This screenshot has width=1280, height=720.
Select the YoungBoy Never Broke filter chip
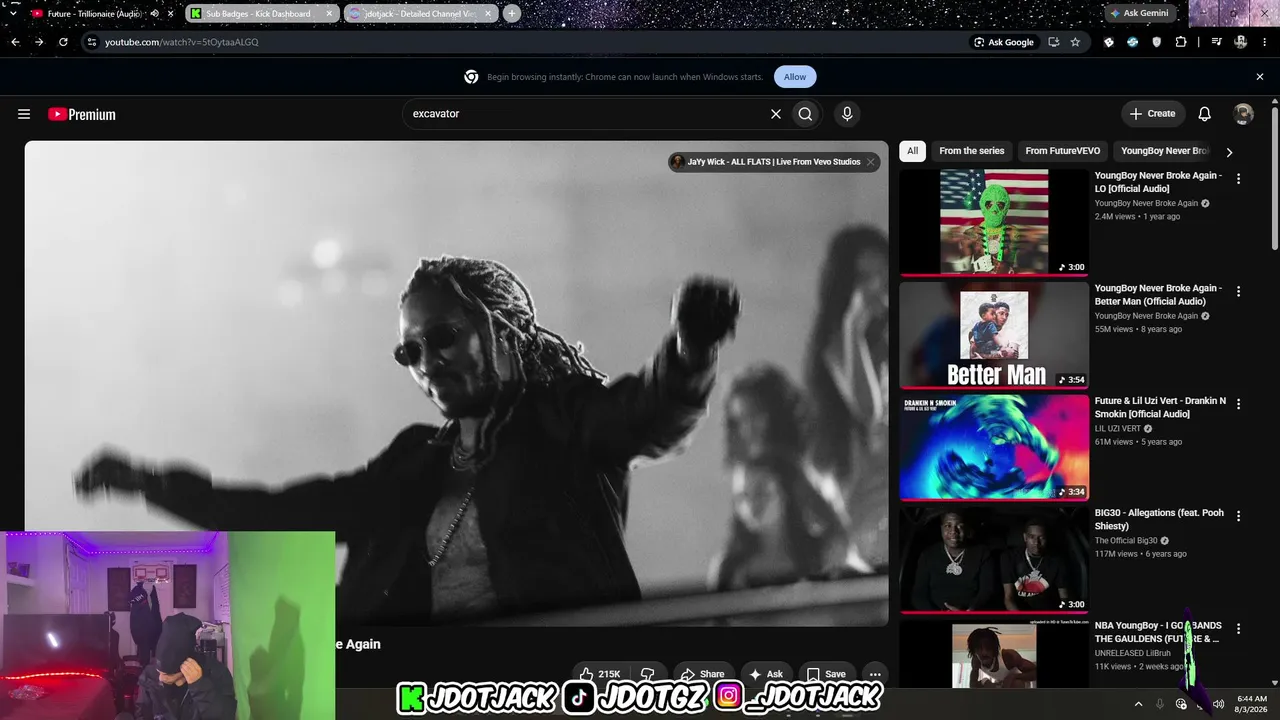click(x=1165, y=151)
